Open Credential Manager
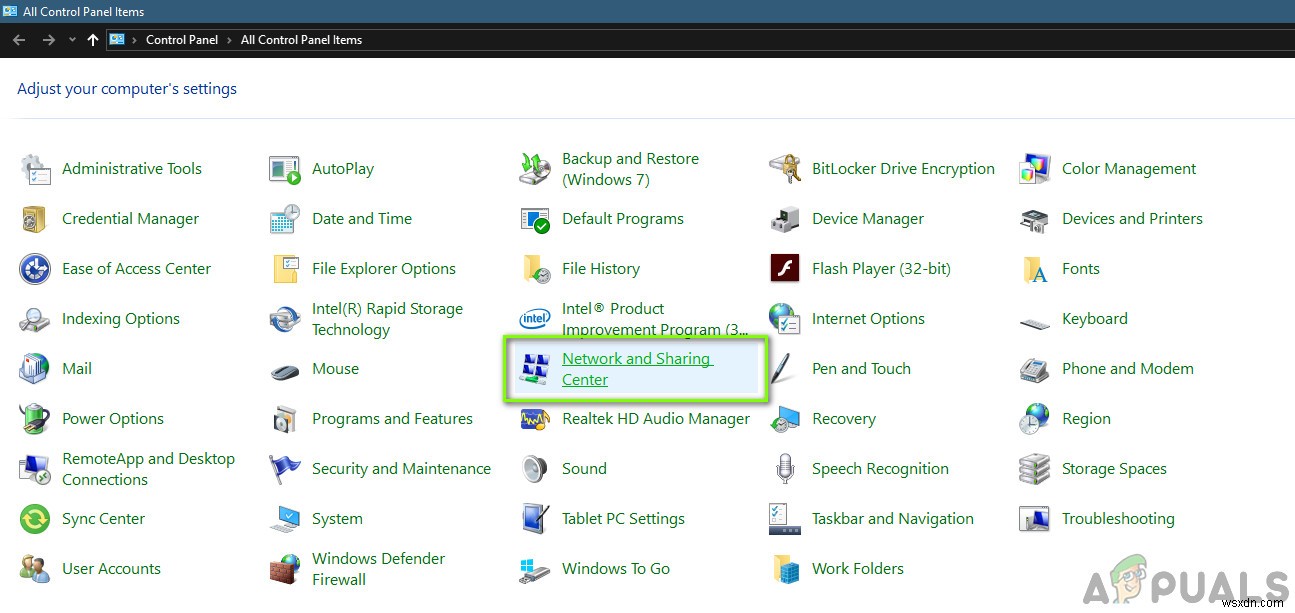 [130, 218]
